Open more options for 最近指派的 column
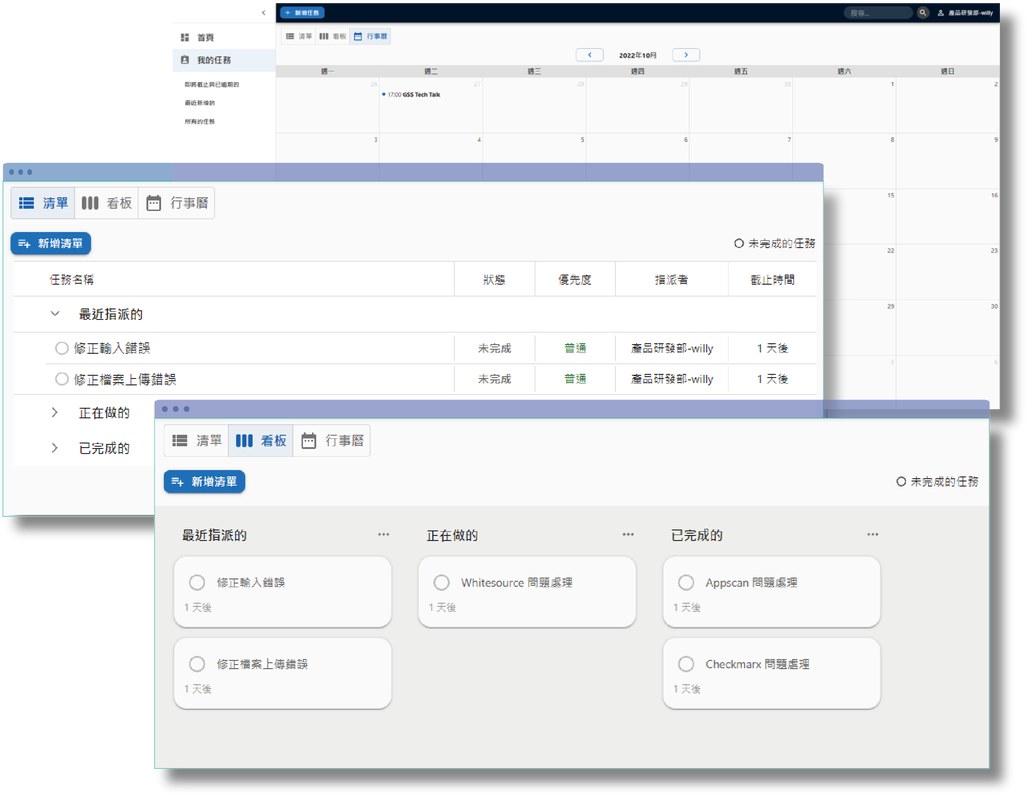Viewport: 1031px width, 800px height. click(x=383, y=534)
